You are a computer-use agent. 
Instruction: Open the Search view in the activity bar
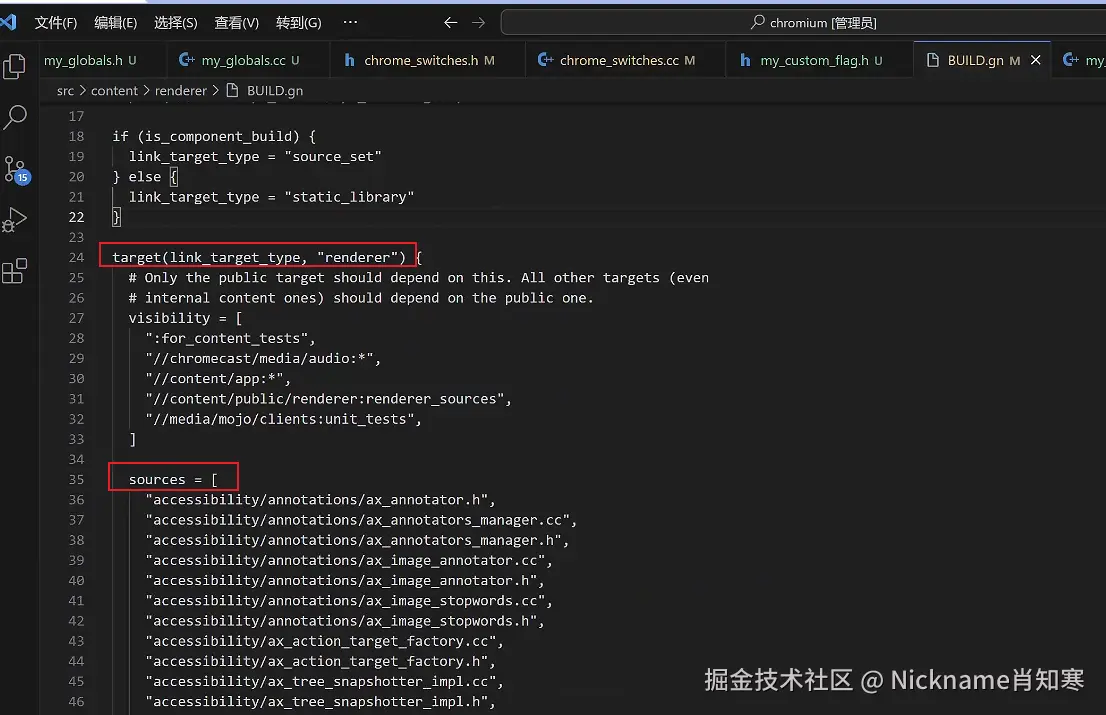point(15,117)
